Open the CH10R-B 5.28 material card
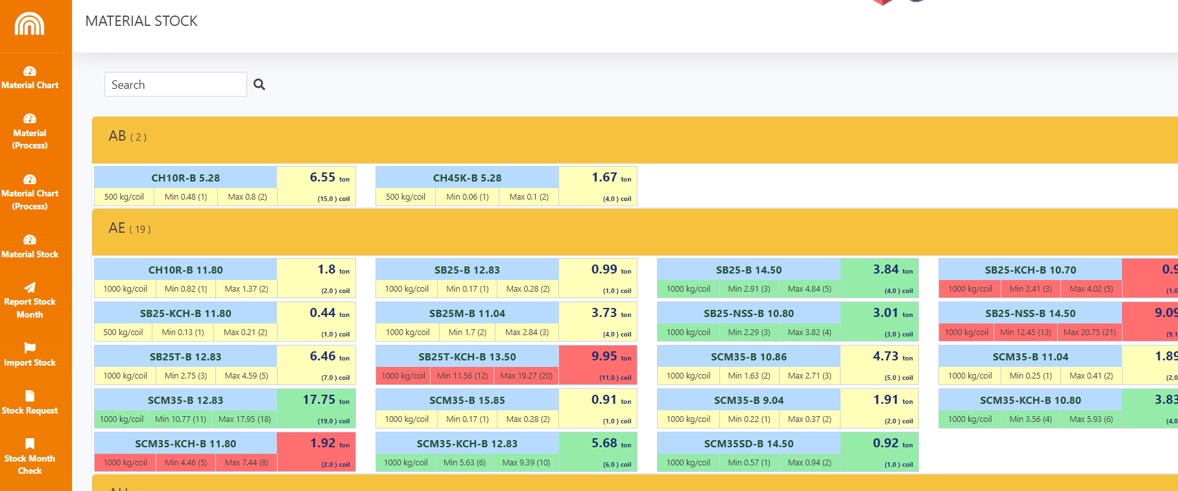The width and height of the screenshot is (1178, 491). [186, 178]
